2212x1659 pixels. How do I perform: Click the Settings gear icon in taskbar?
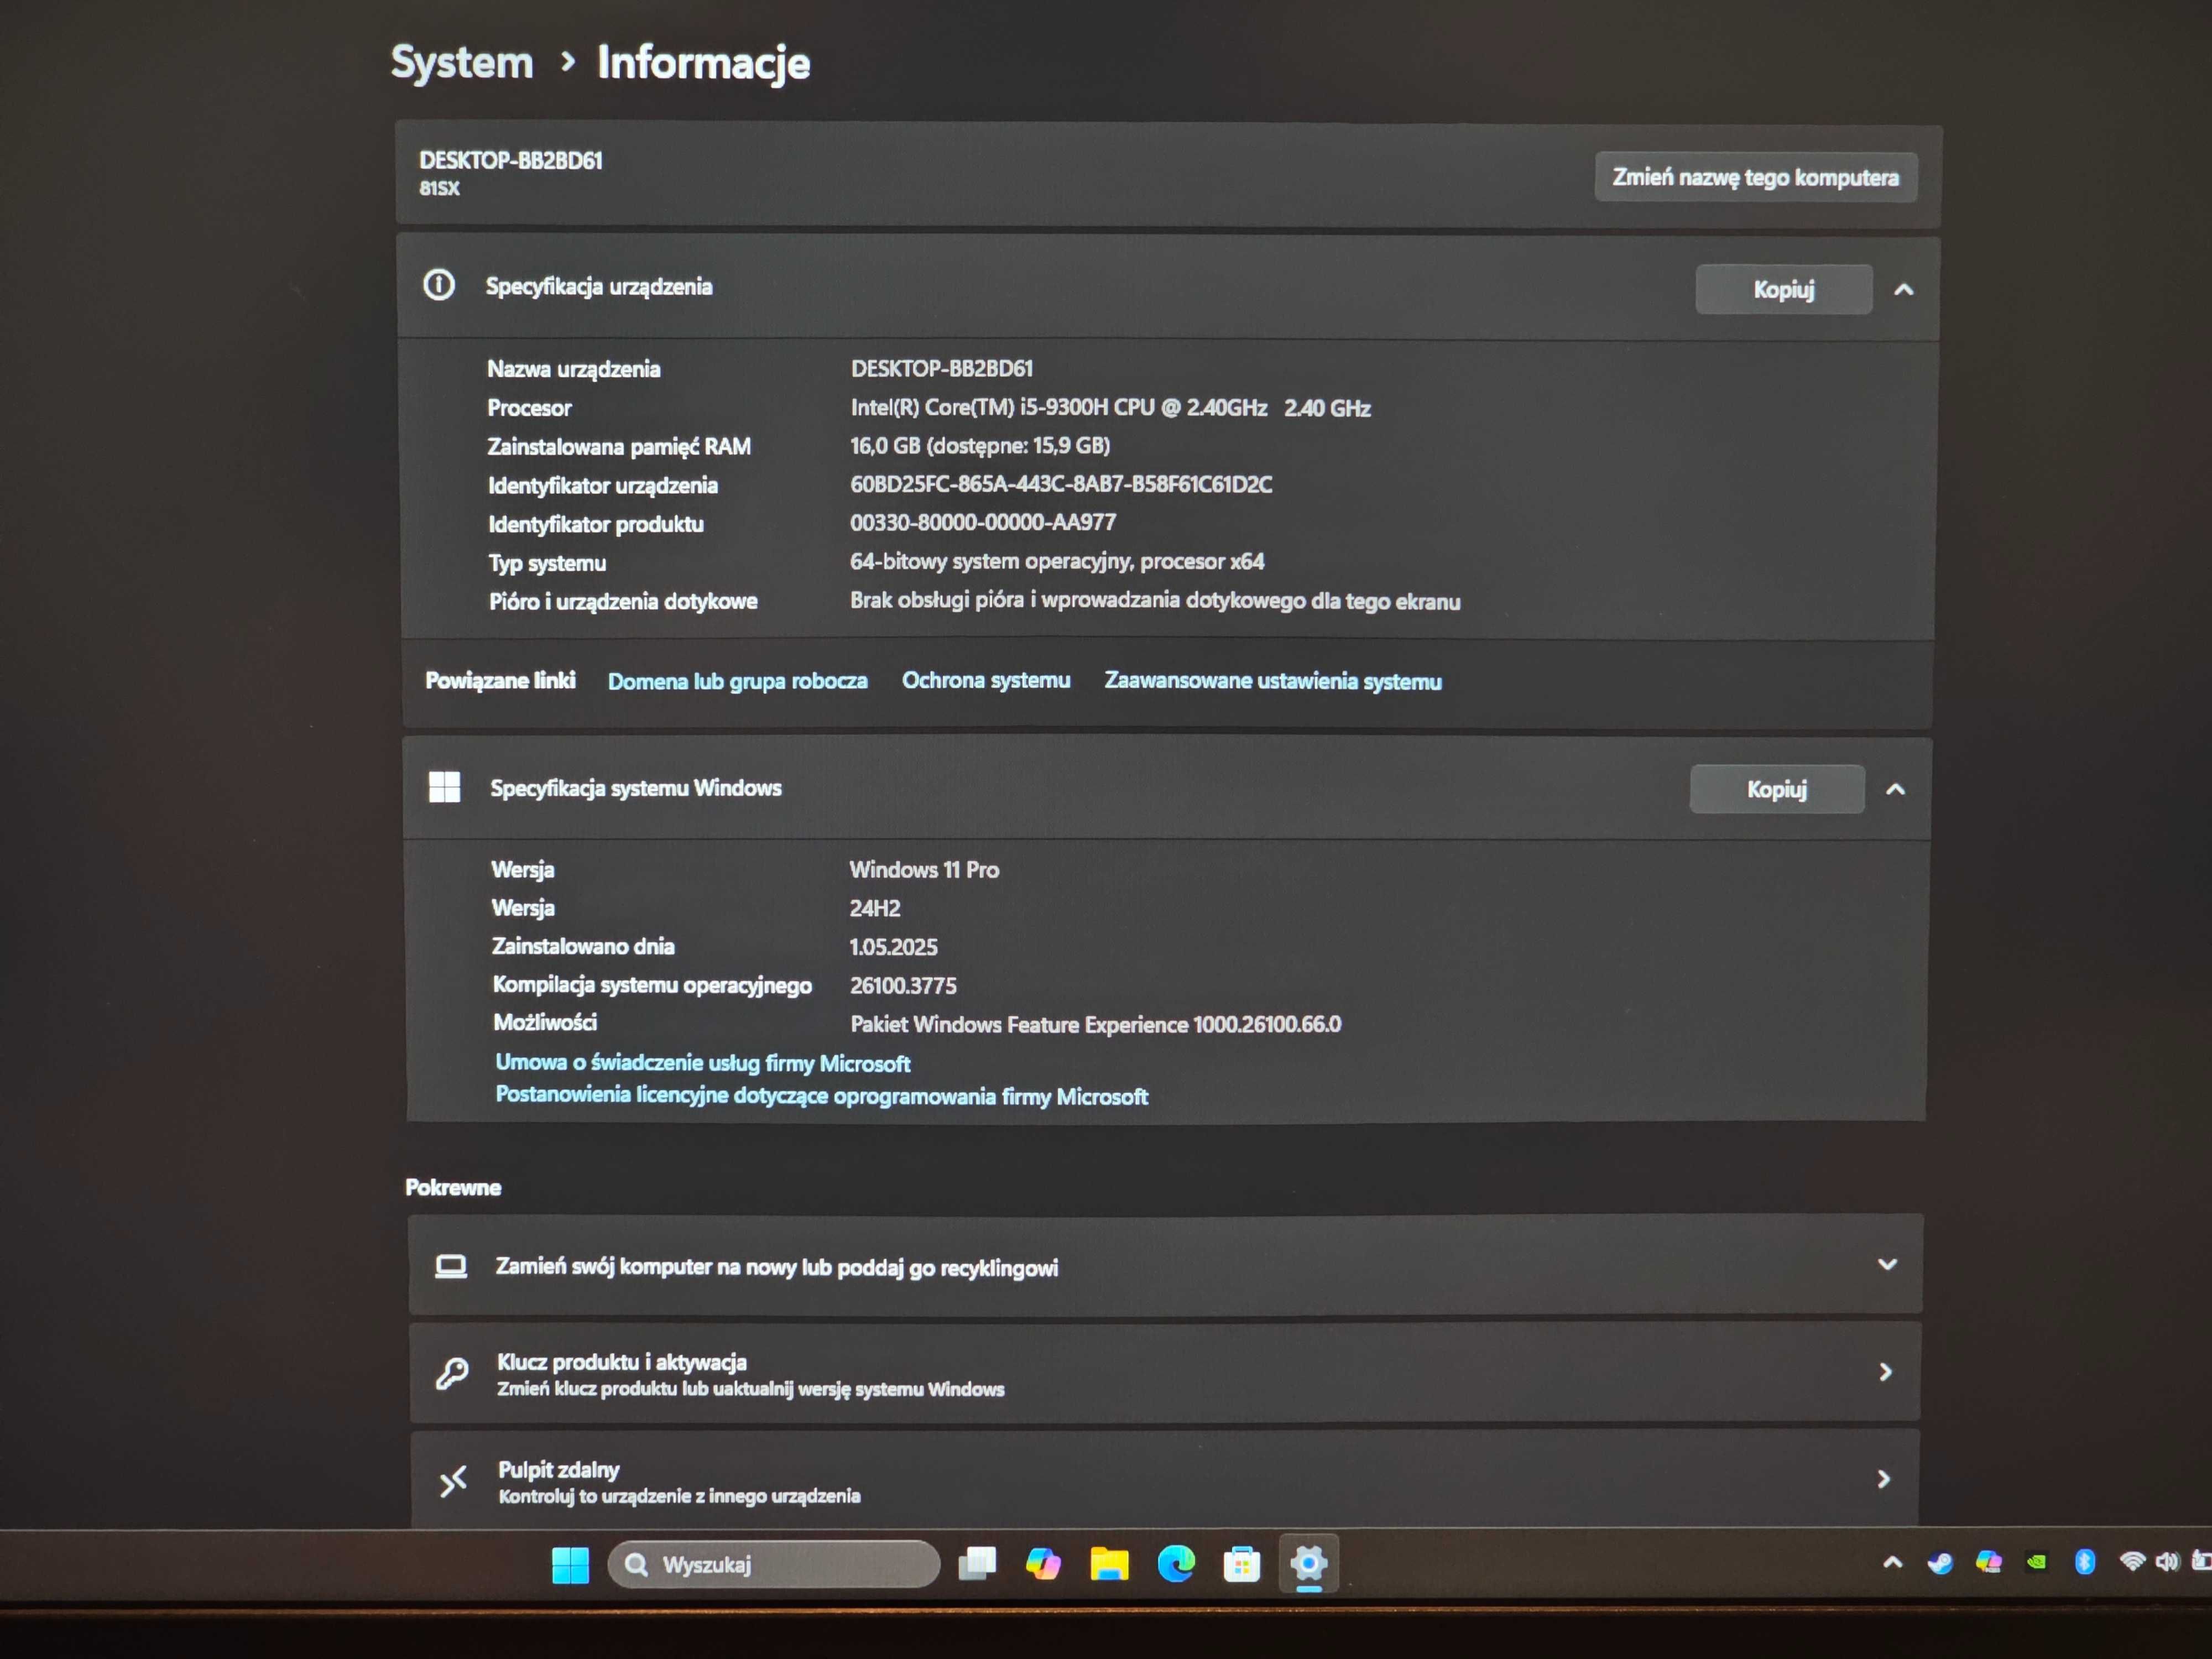[1308, 1562]
